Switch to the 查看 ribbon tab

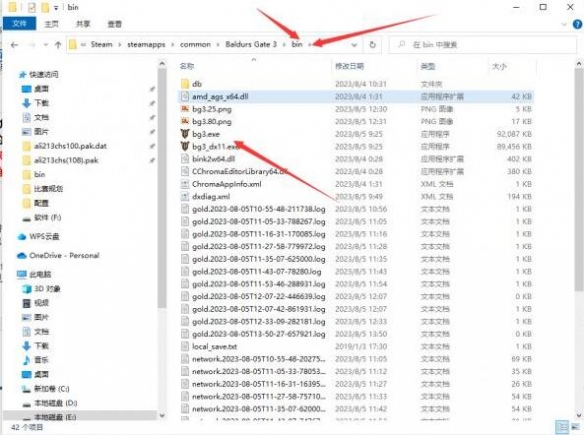[114, 24]
